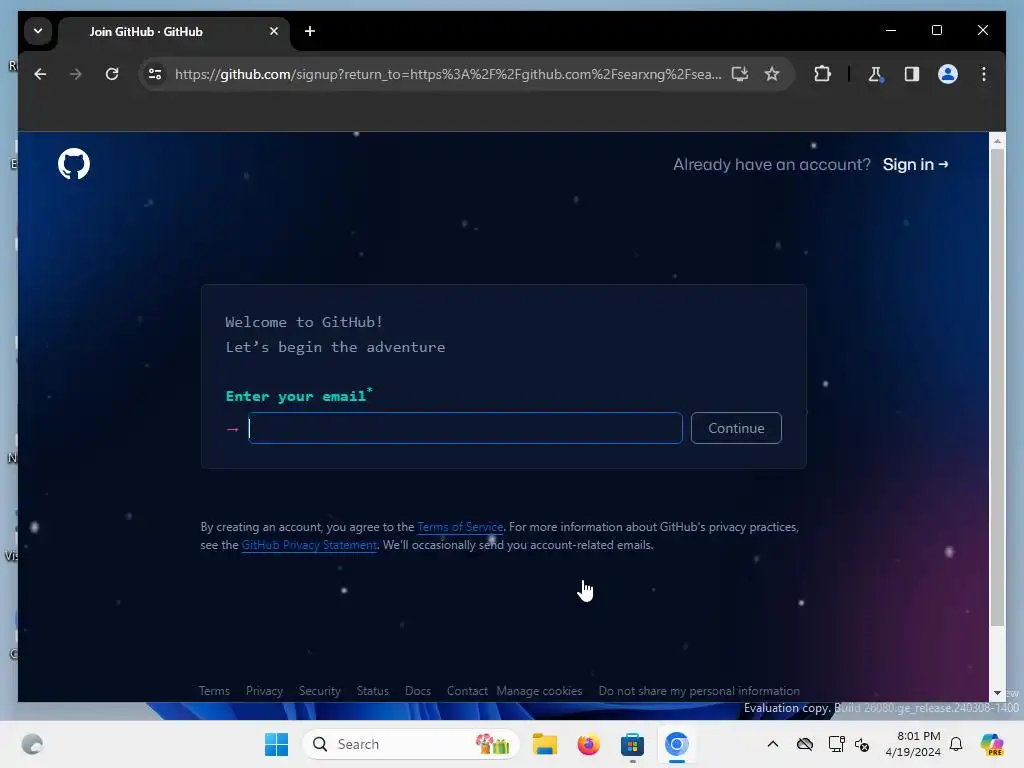Click the cloud sync tray icon
The height and width of the screenshot is (768, 1024).
click(805, 744)
